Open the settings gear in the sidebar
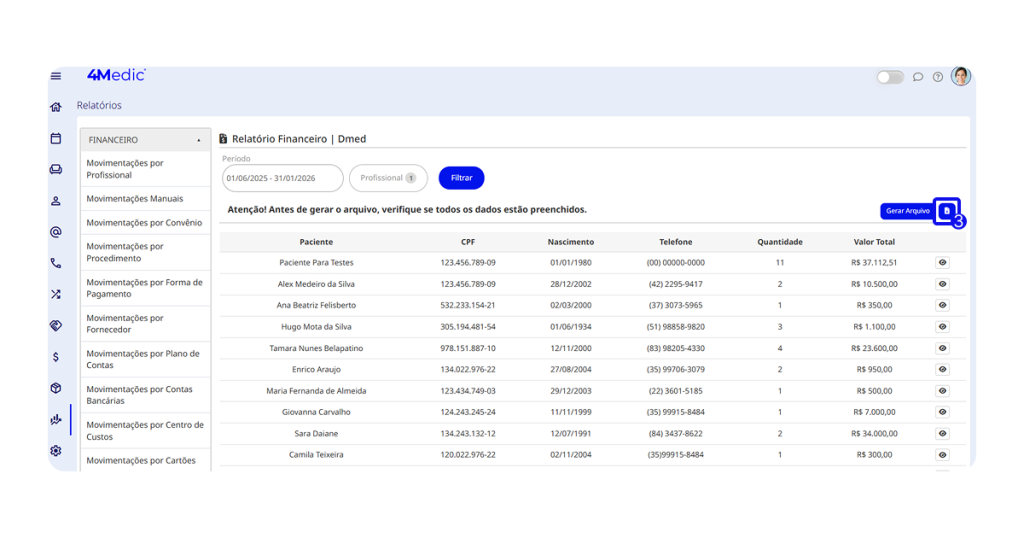This screenshot has width=1024, height=538. tap(56, 451)
